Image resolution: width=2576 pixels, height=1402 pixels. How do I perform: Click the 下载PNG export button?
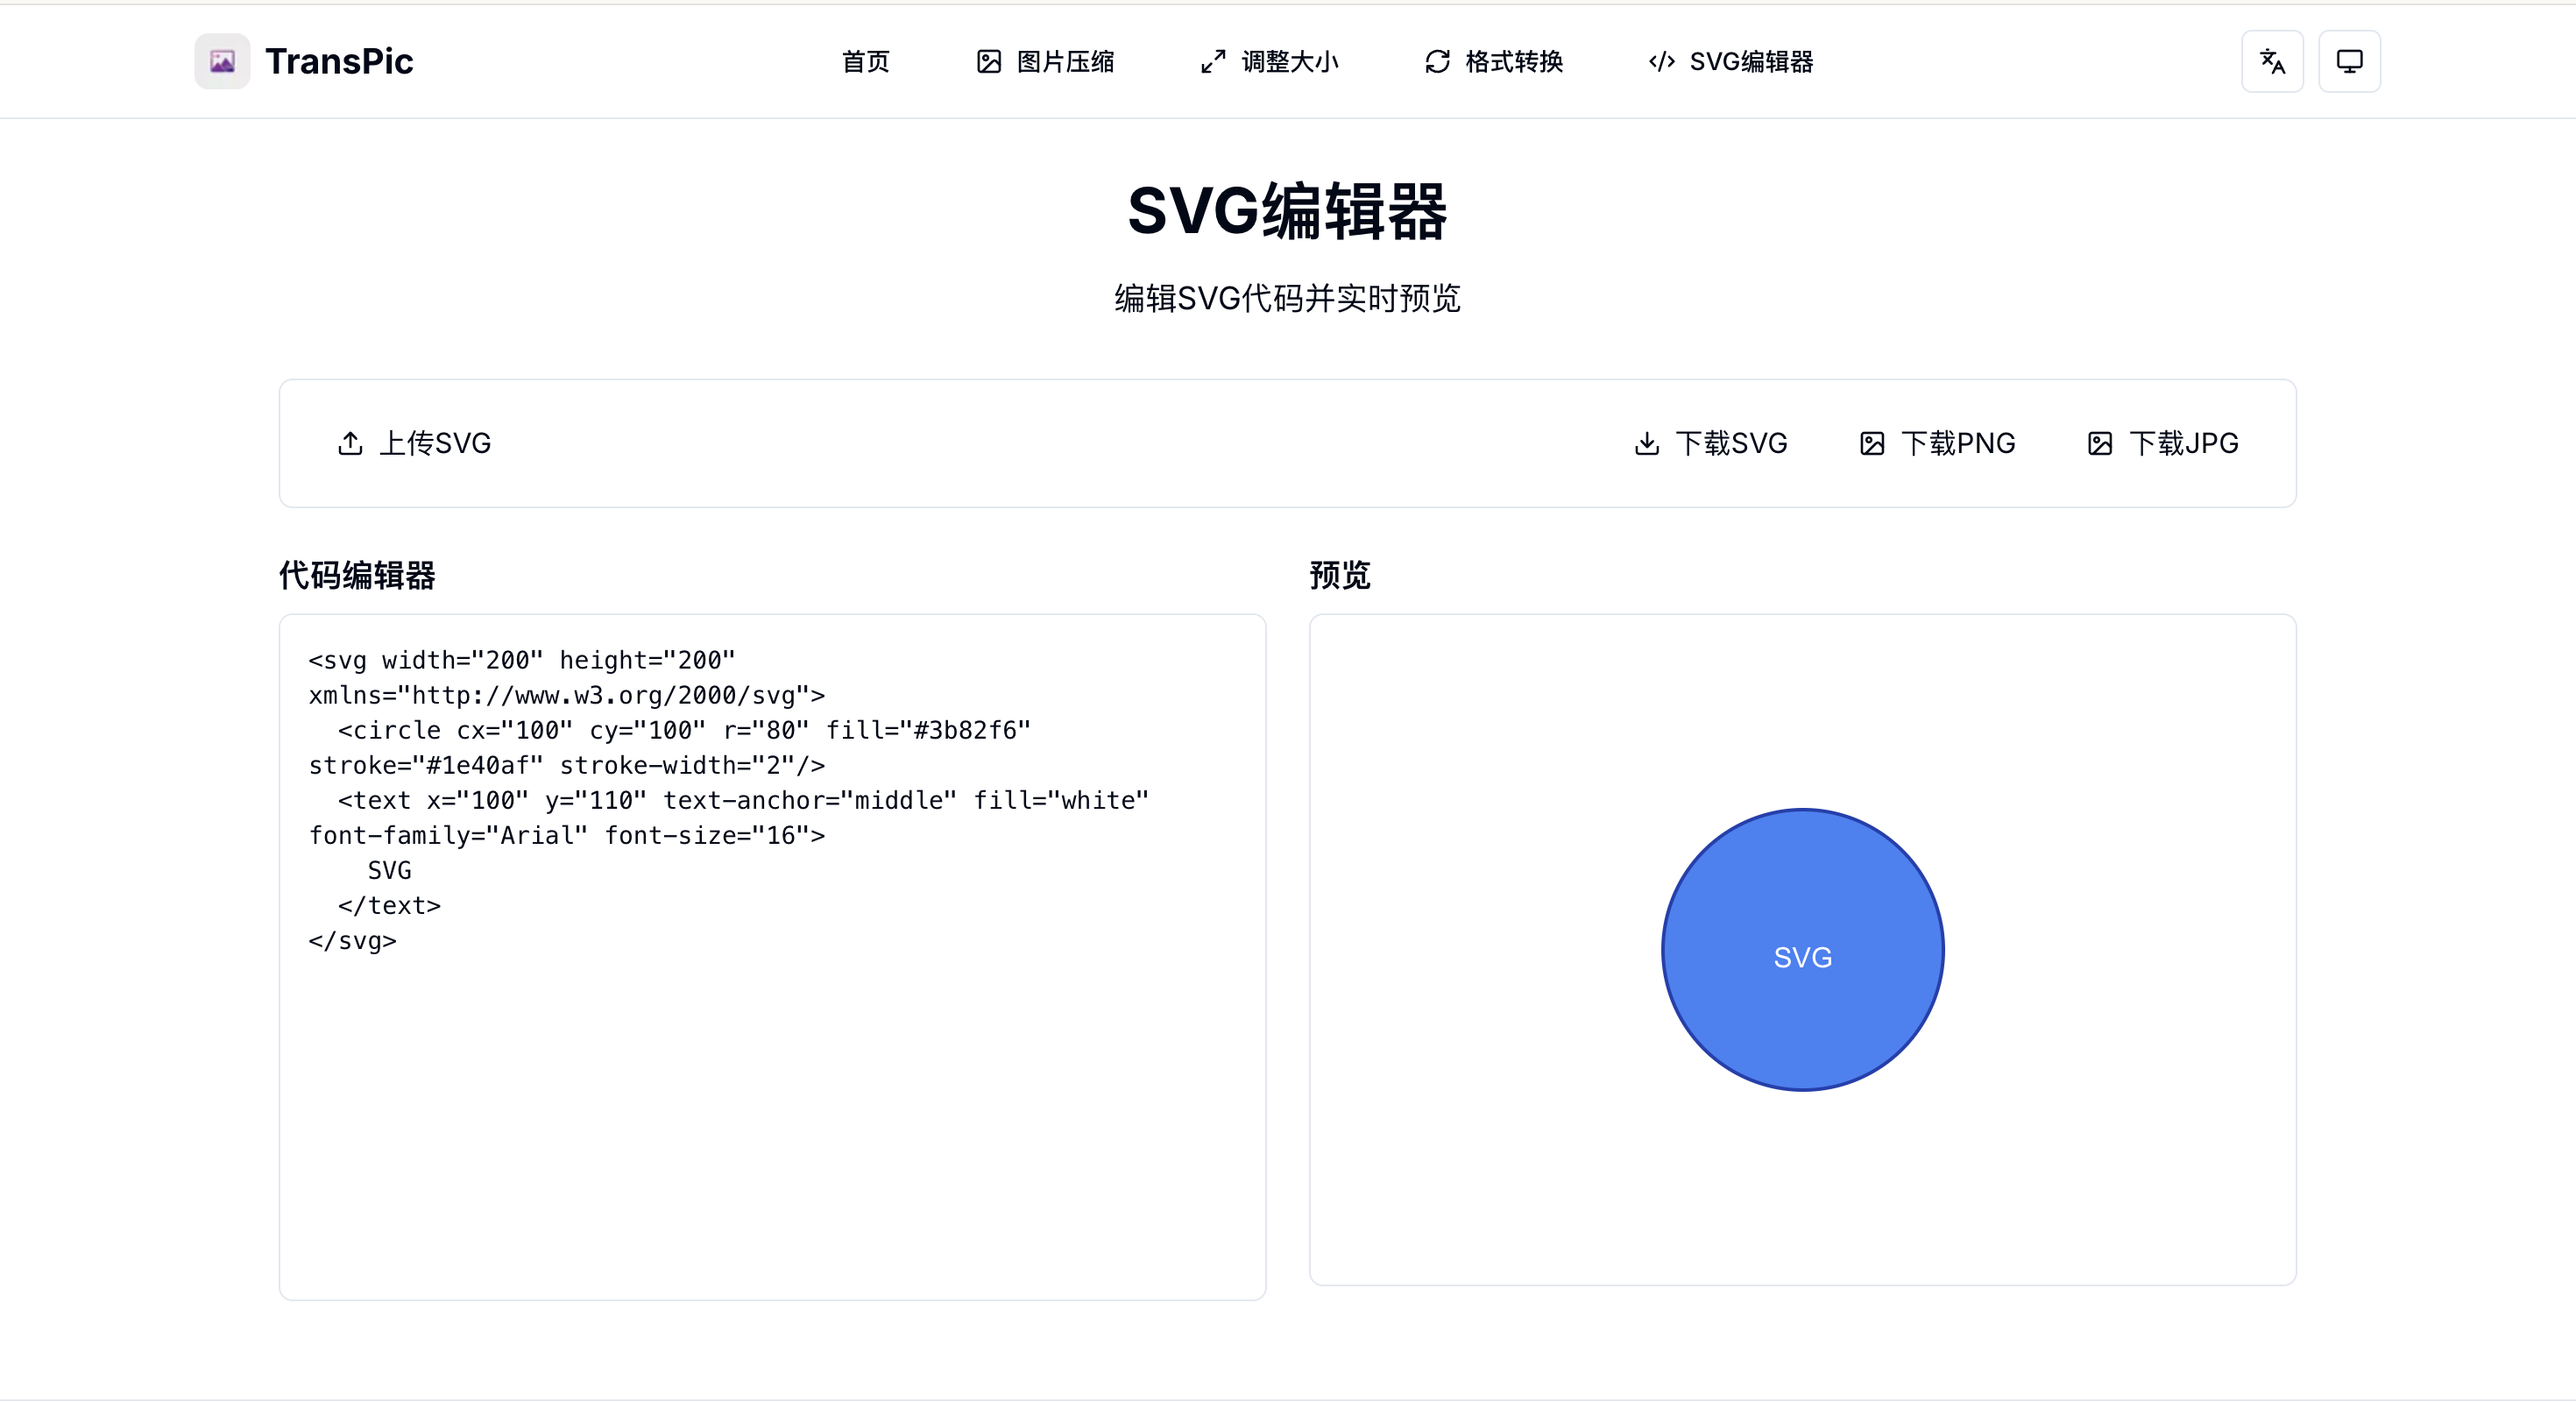pos(1937,443)
